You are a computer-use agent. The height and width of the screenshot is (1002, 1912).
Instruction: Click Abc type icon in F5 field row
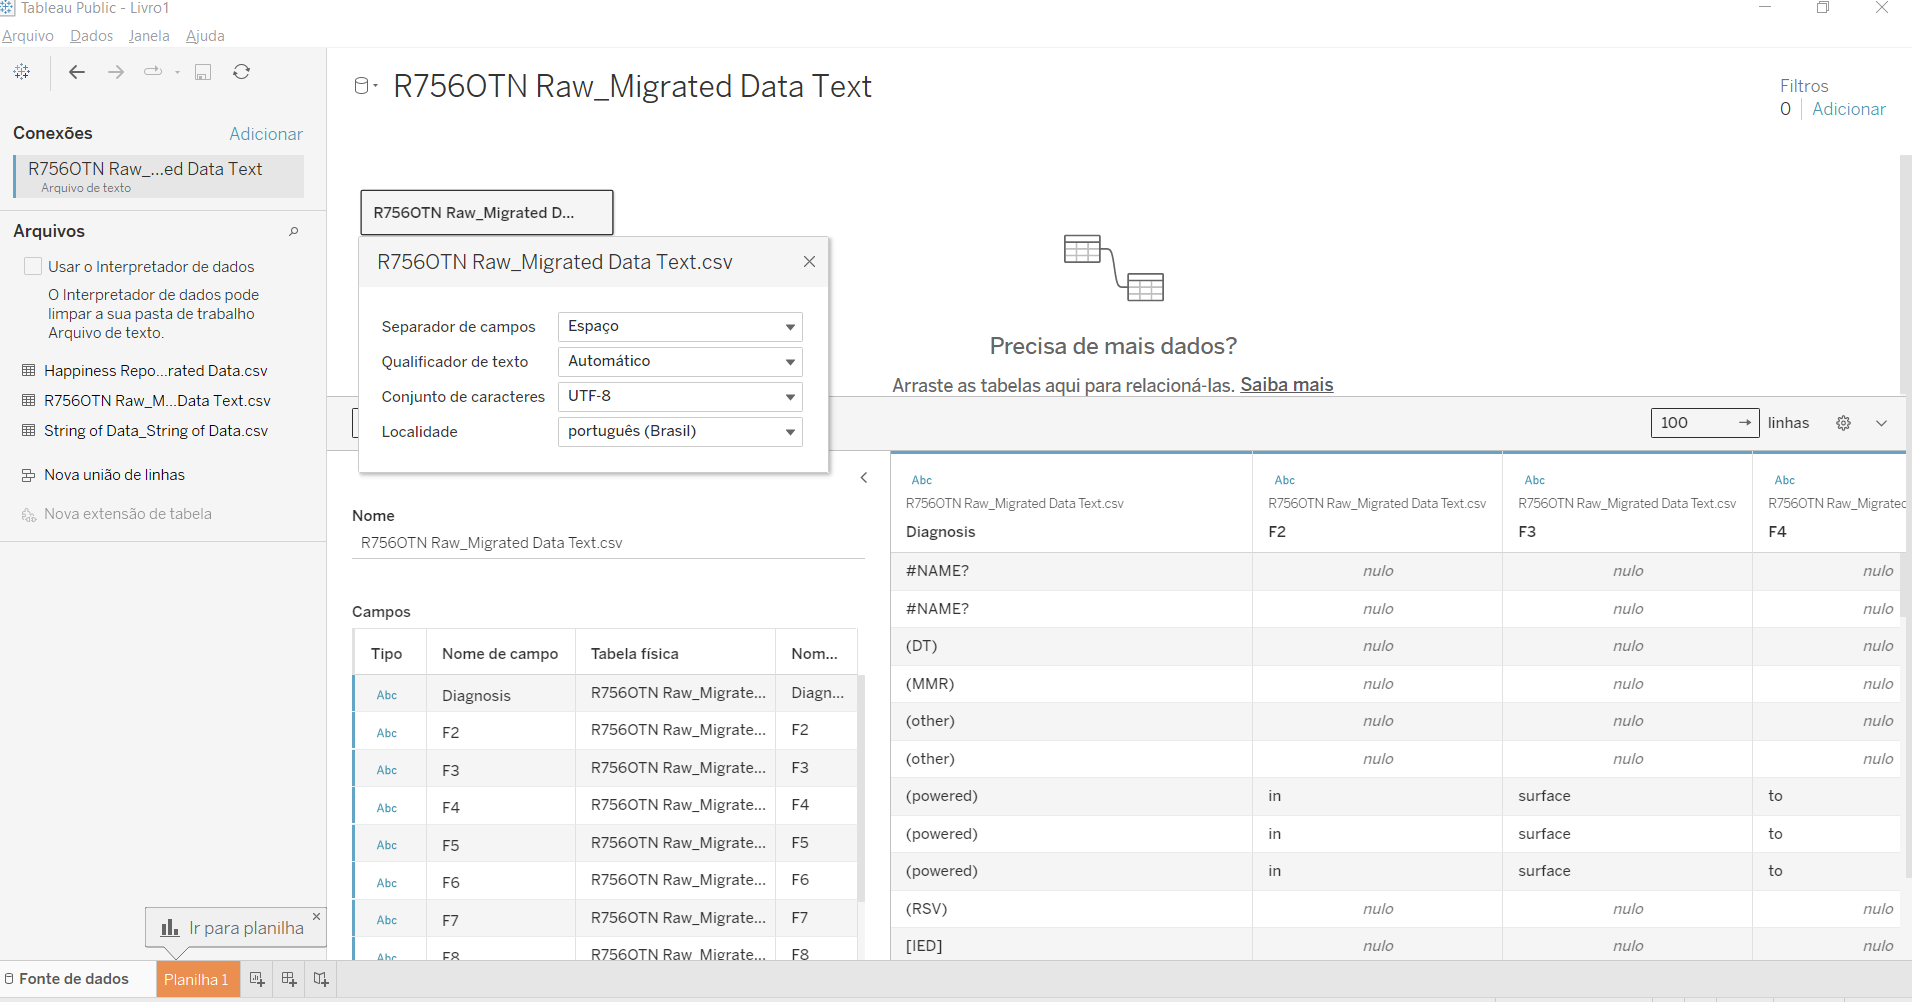click(387, 845)
